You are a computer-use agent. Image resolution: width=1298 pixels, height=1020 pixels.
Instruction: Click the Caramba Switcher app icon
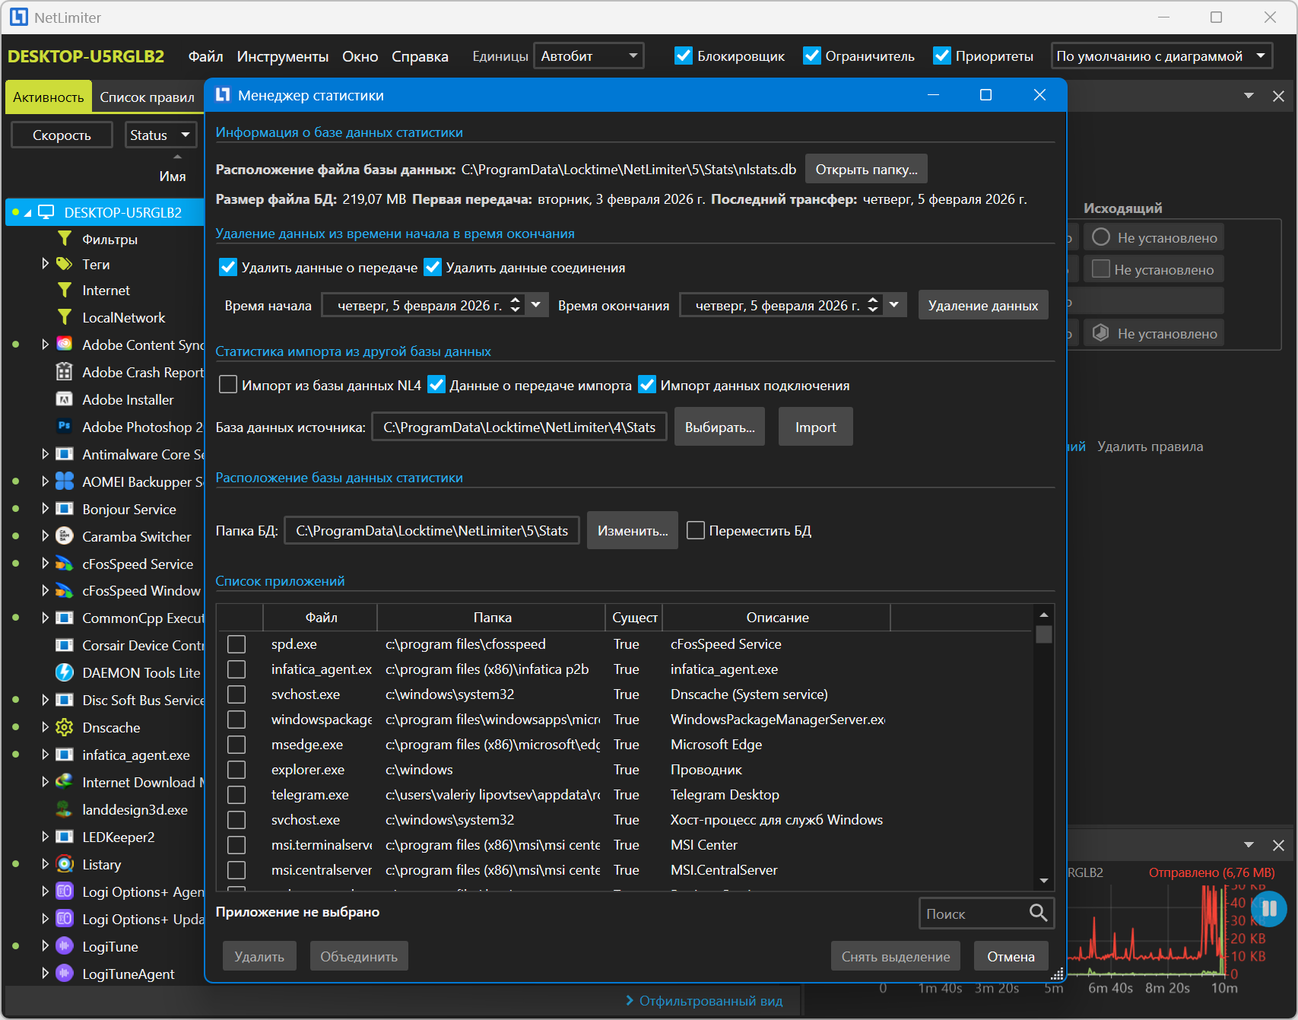pyautogui.click(x=65, y=536)
